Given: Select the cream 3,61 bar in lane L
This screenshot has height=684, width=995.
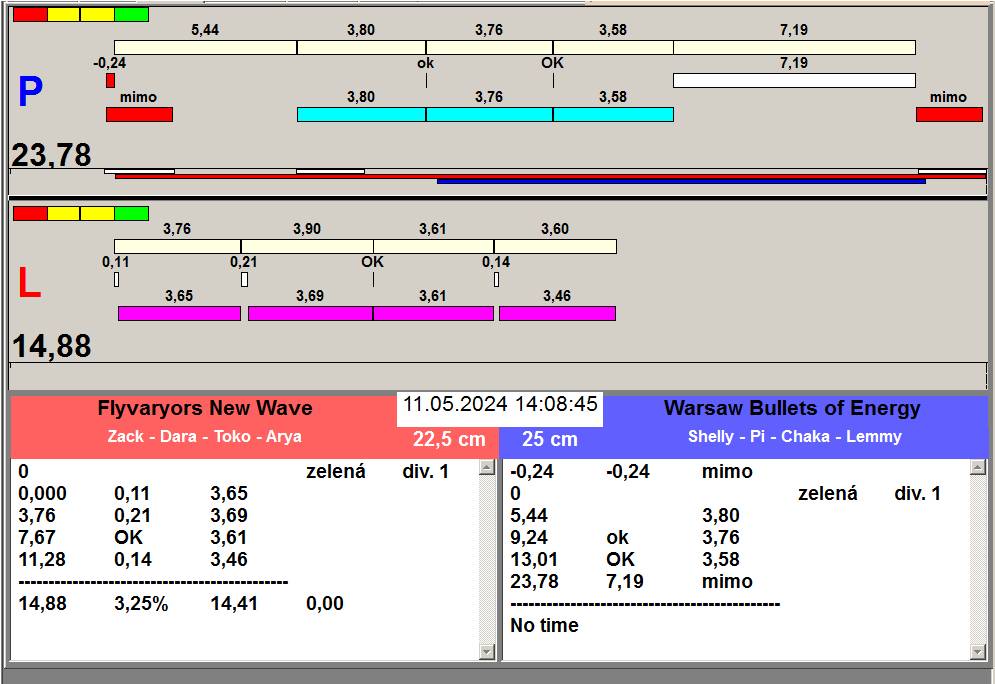Looking at the screenshot, I should tap(433, 246).
